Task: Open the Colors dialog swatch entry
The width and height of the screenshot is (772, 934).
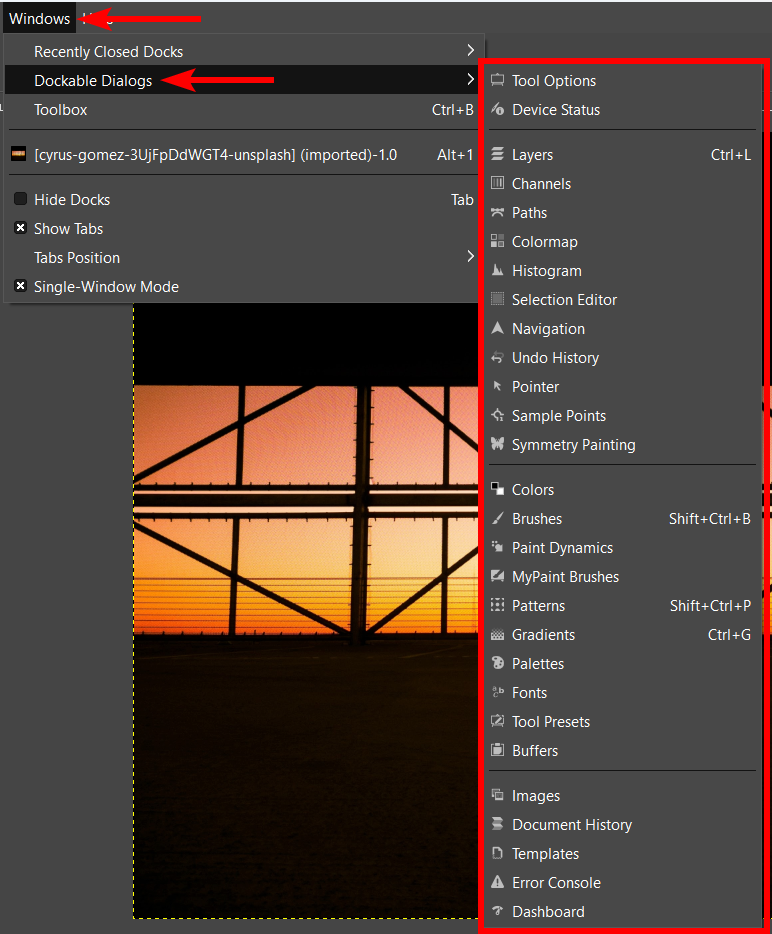Action: (532, 490)
